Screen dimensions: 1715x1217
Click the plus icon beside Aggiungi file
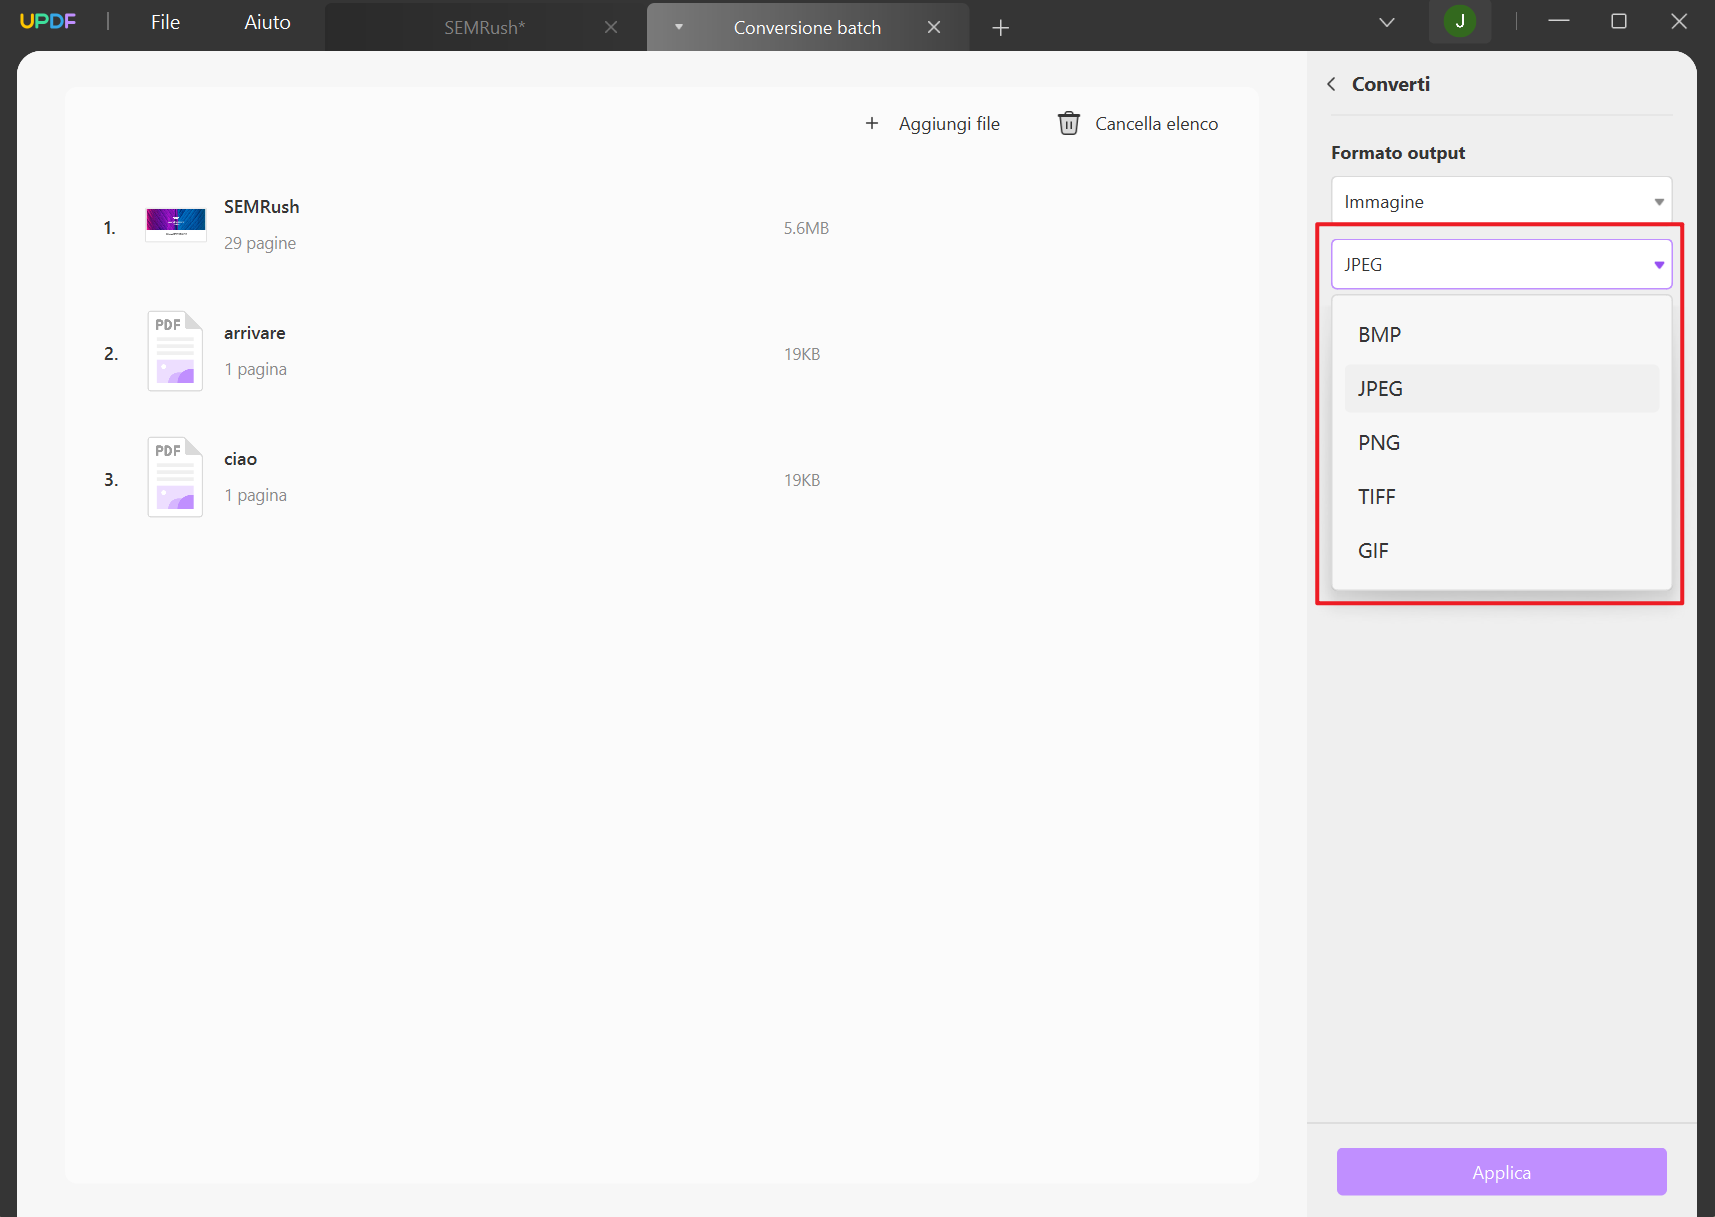pos(872,123)
